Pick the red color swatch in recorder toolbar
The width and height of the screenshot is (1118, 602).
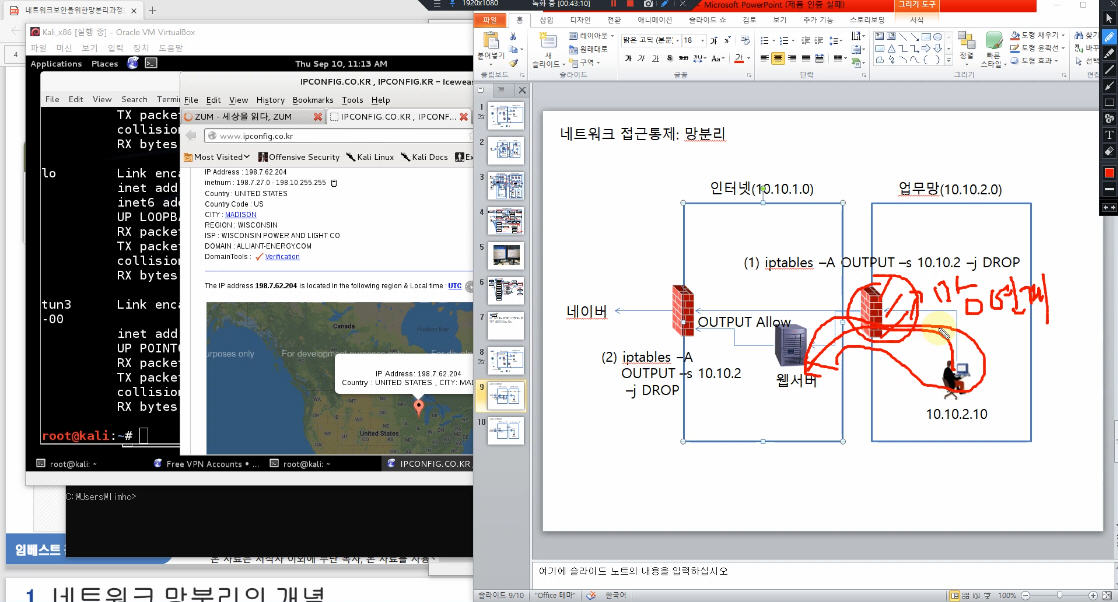point(1109,173)
